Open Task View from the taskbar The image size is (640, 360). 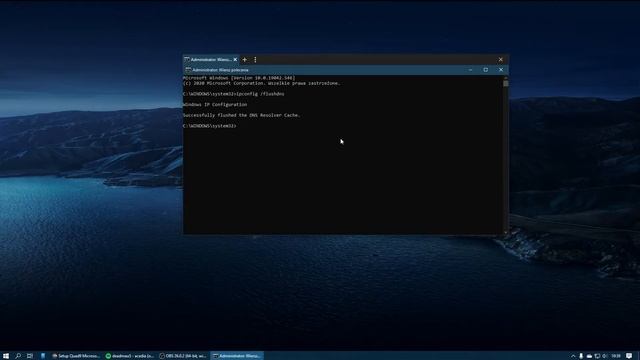click(x=30, y=356)
